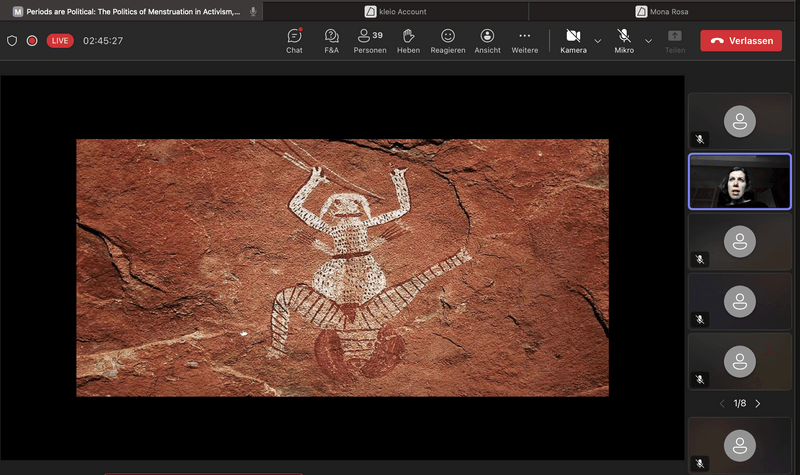
Task: Open the F&A questions panel
Action: [x=331, y=40]
